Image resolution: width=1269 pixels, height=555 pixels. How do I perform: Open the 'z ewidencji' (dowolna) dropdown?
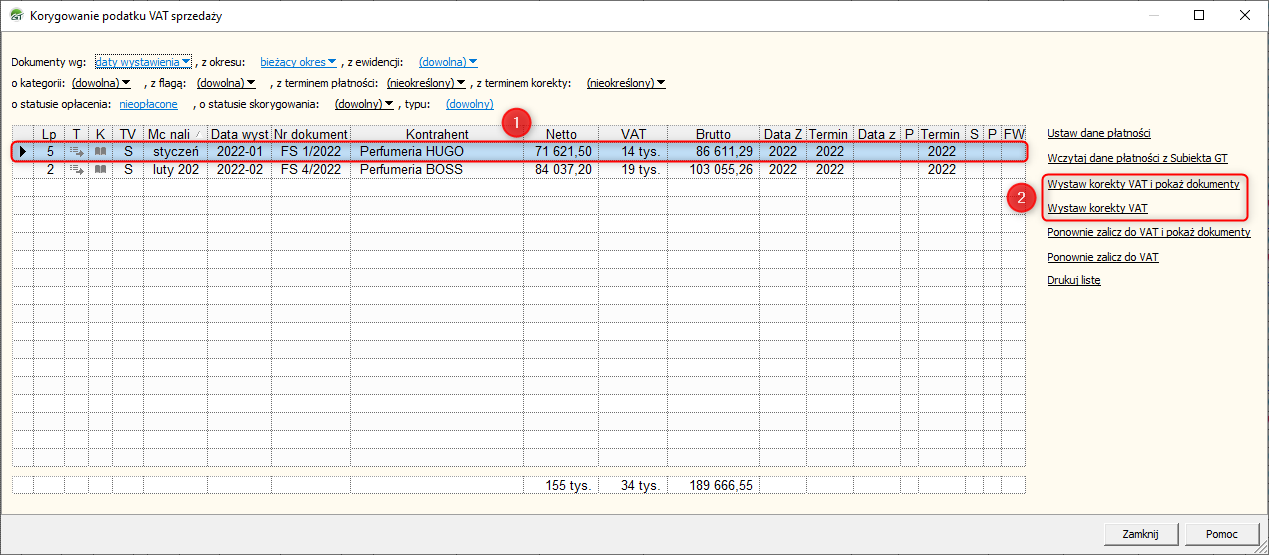[448, 62]
